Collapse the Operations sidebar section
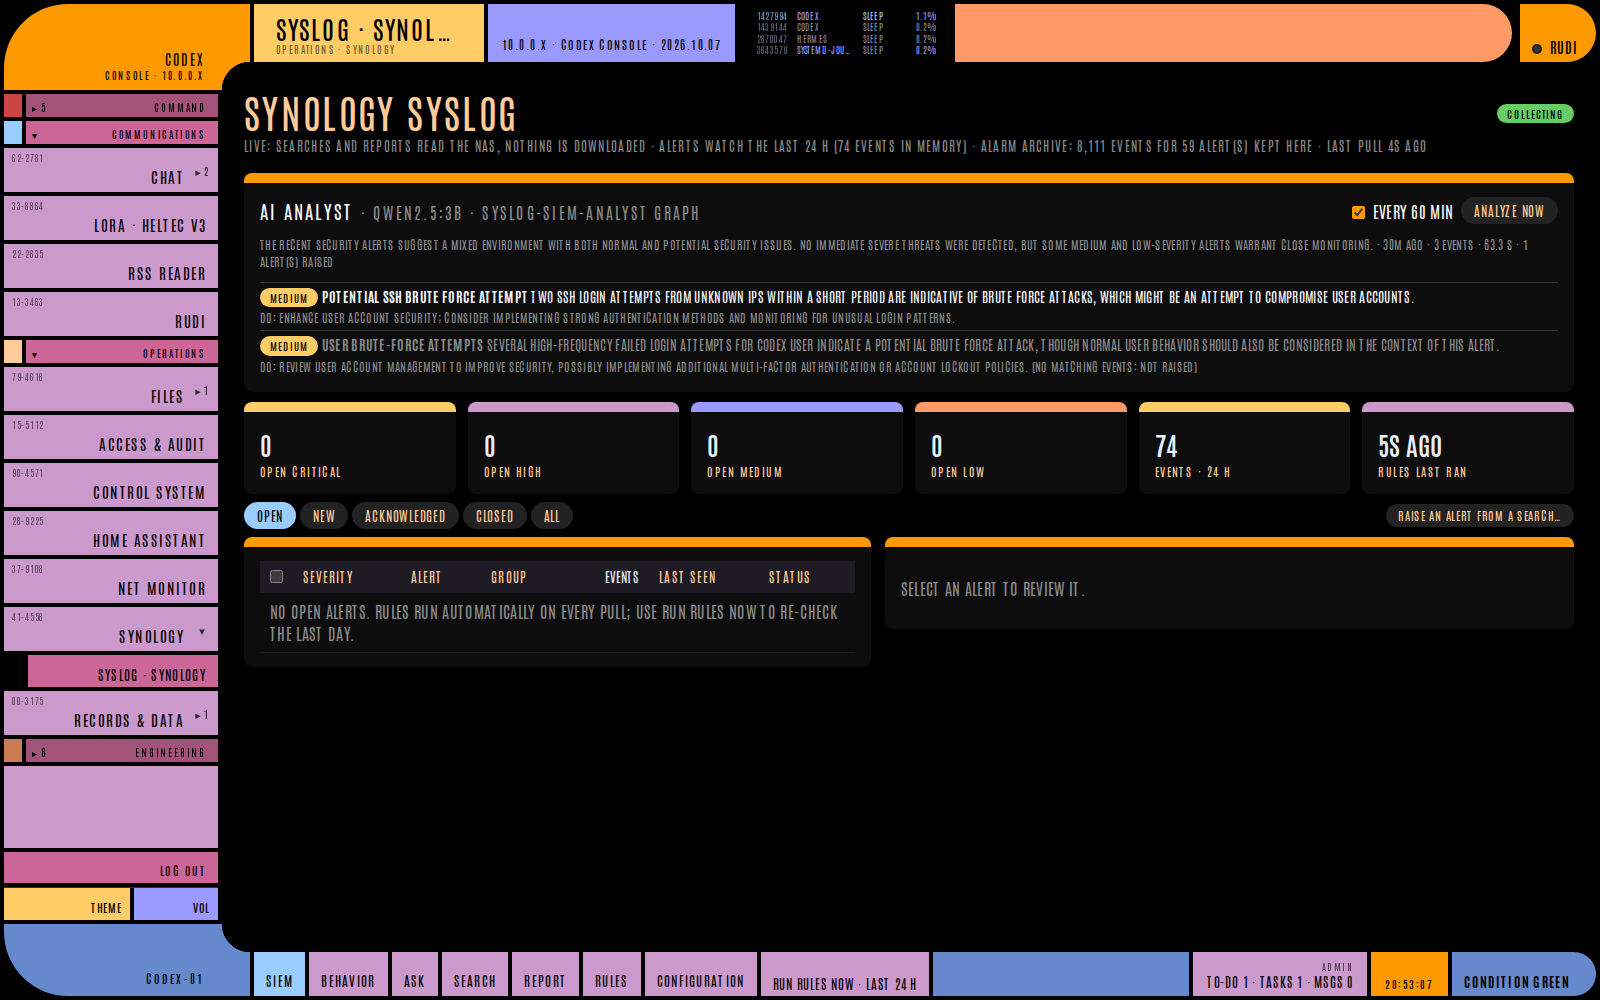 (x=121, y=352)
